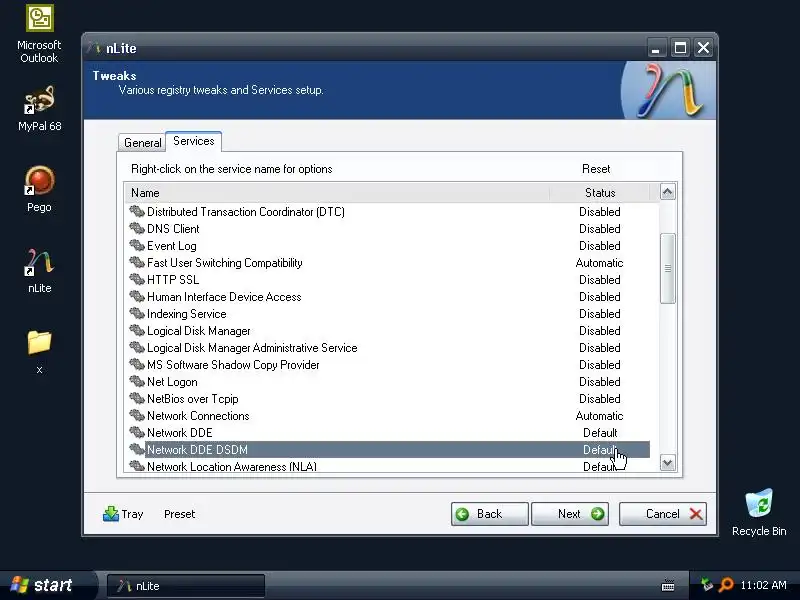Select the Services tab
The width and height of the screenshot is (800, 600).
tap(193, 141)
